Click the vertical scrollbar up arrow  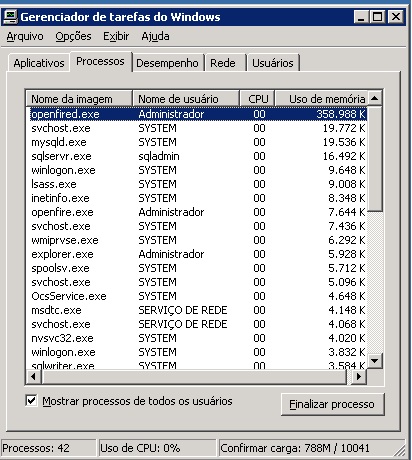point(375,98)
